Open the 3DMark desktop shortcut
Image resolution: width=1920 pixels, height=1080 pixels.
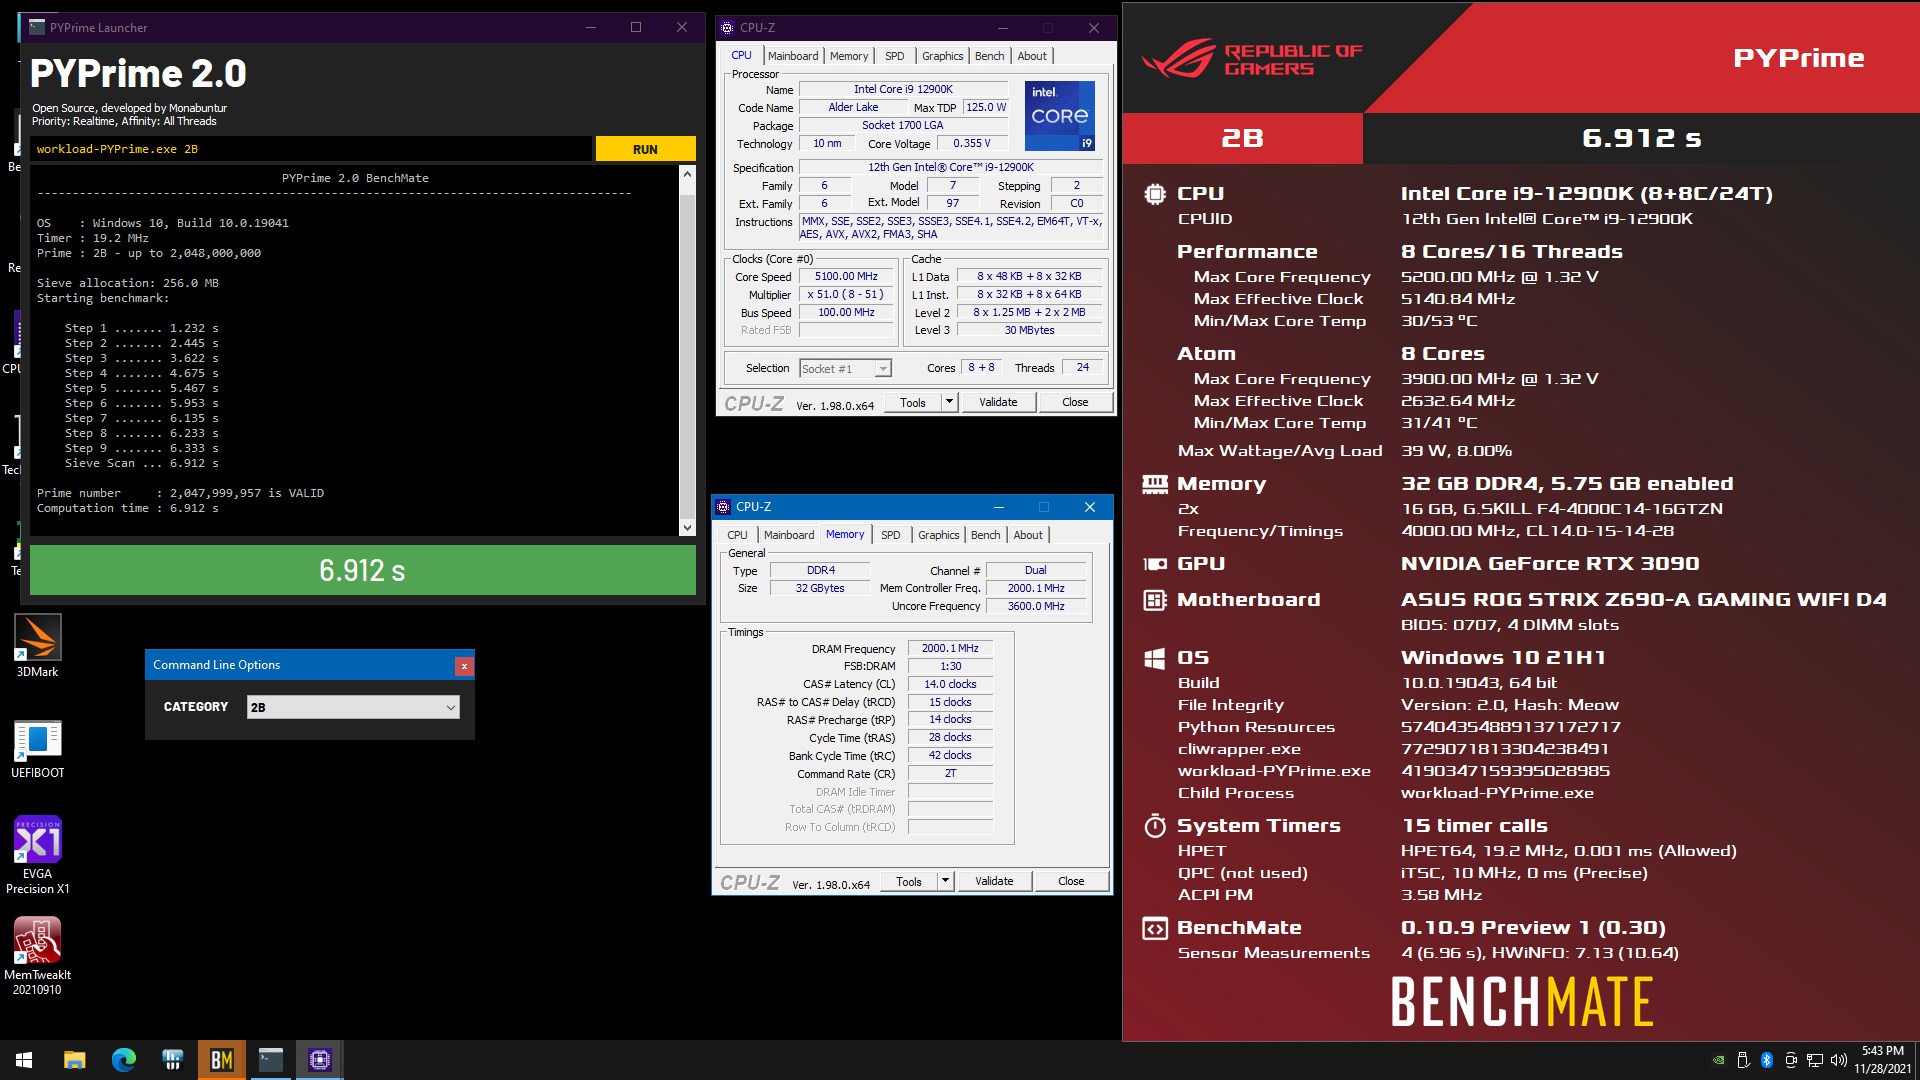[x=37, y=646]
